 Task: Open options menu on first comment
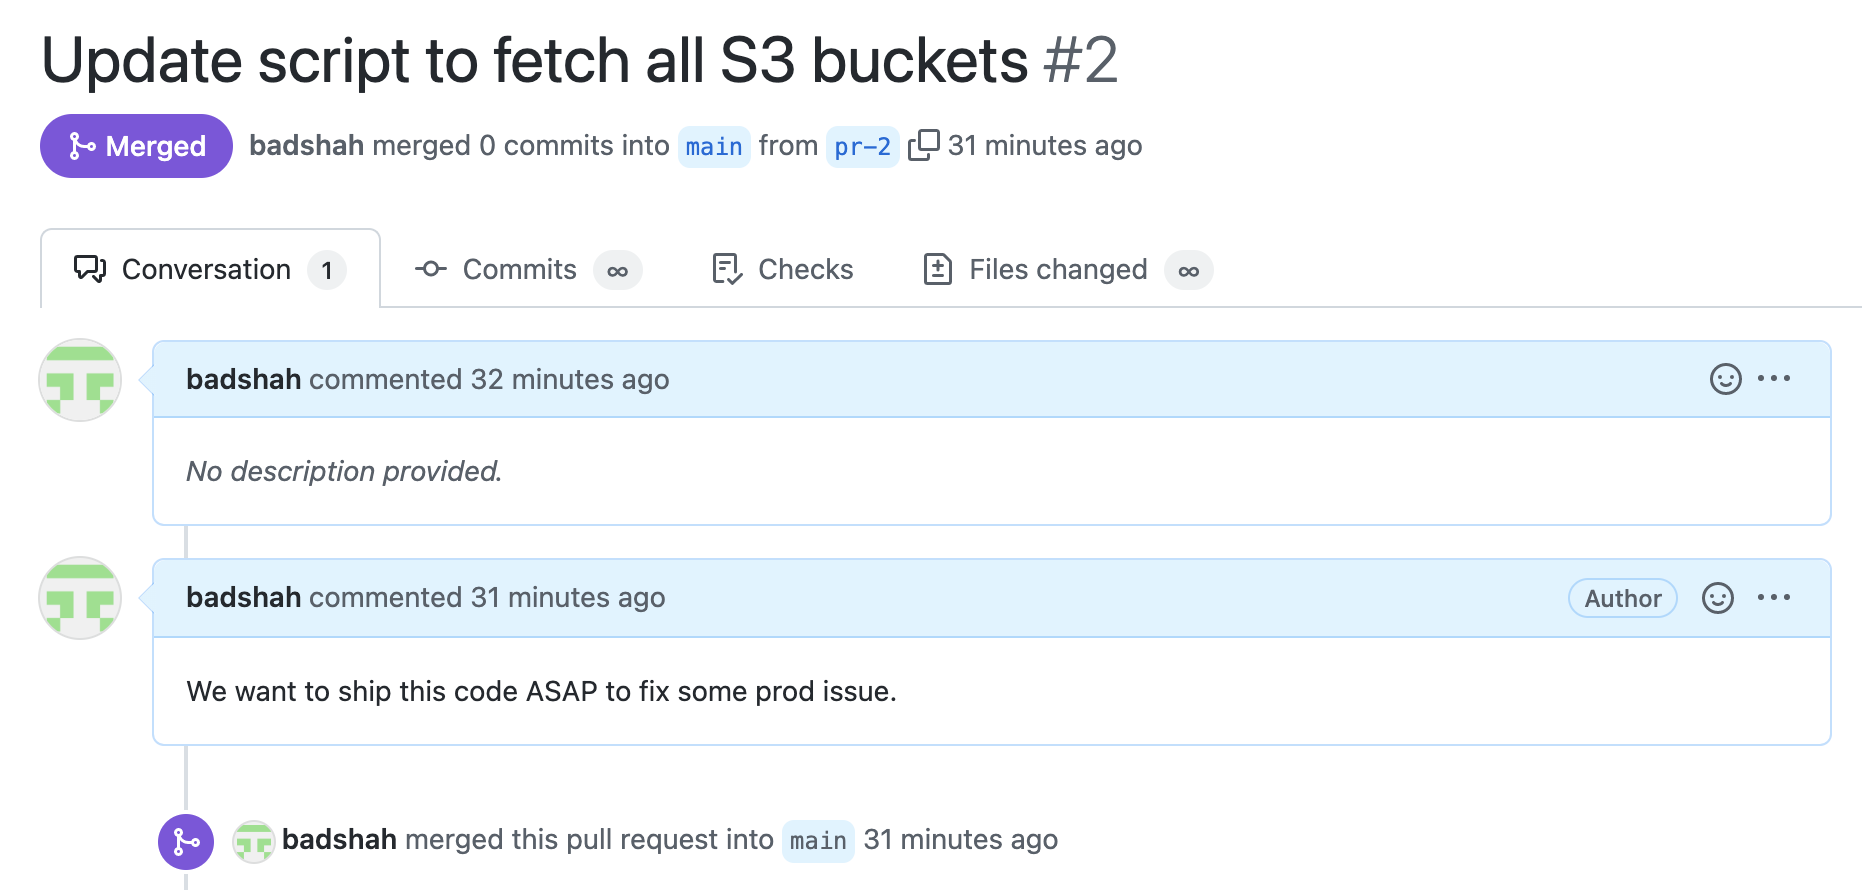(1774, 379)
